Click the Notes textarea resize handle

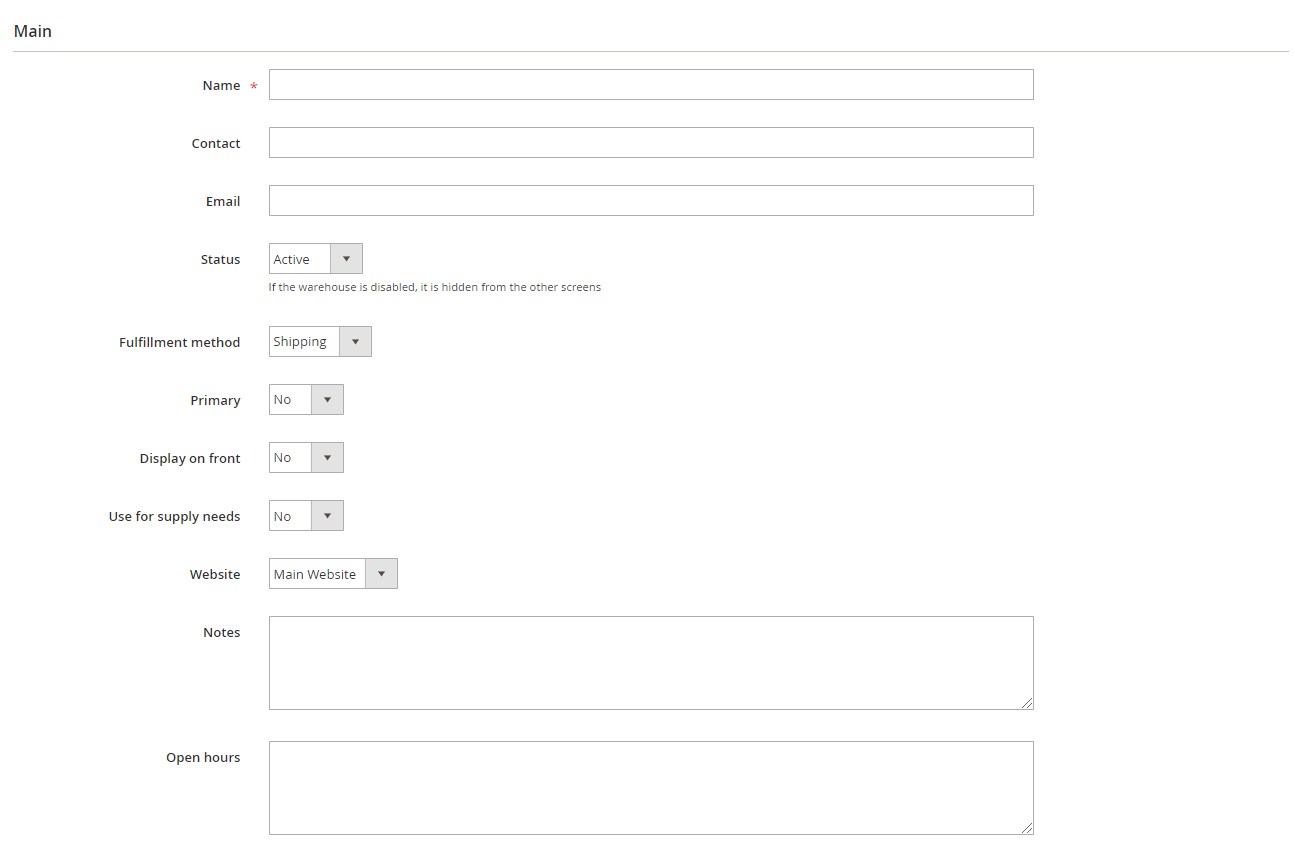[1027, 703]
